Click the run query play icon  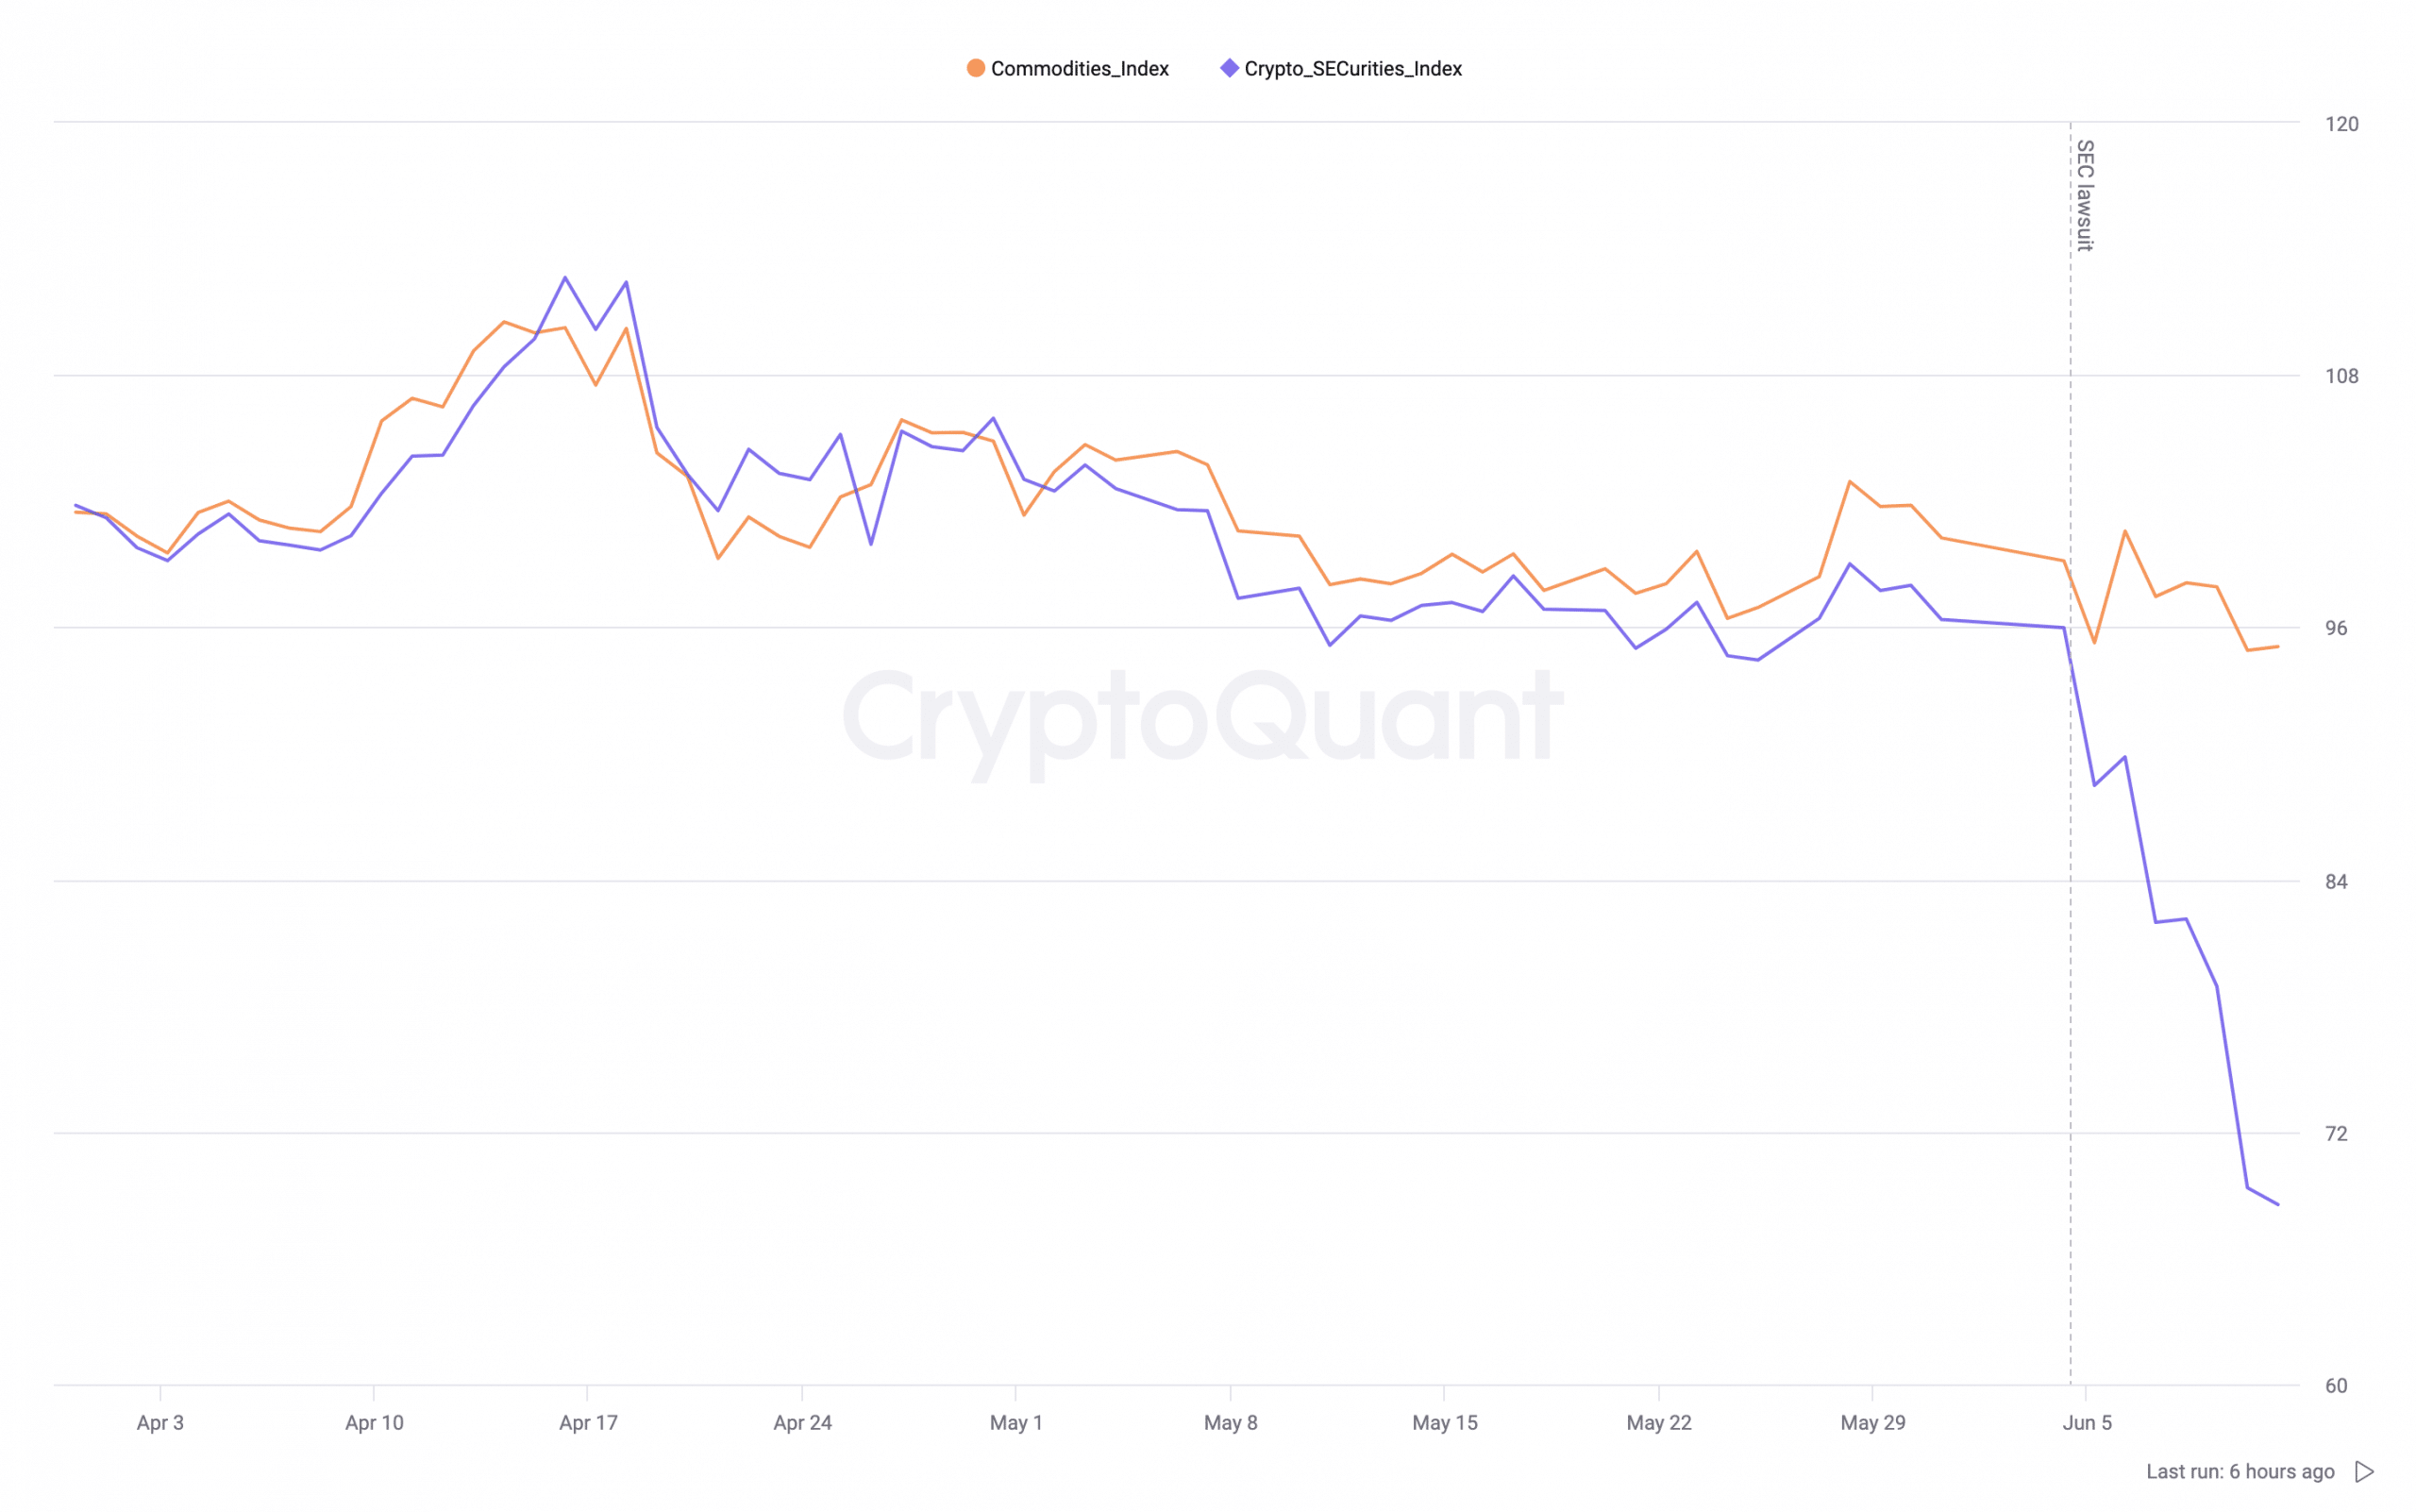pos(2363,1471)
